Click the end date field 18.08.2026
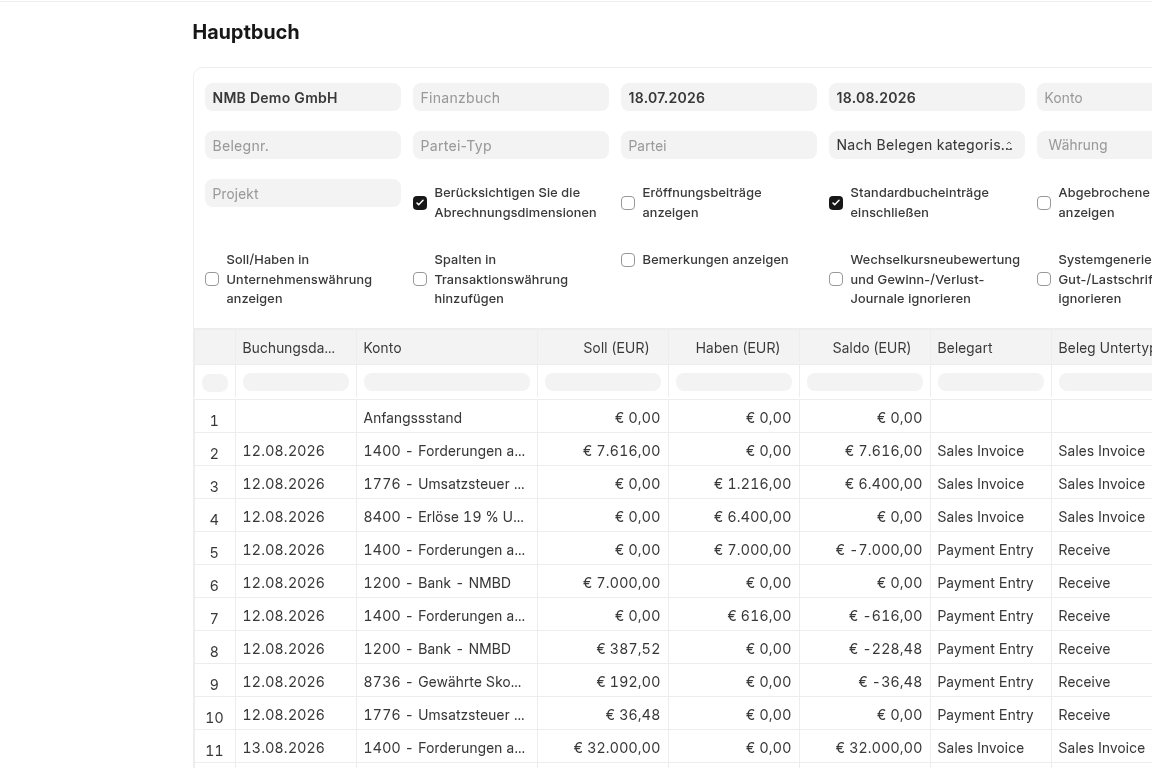 pos(926,98)
